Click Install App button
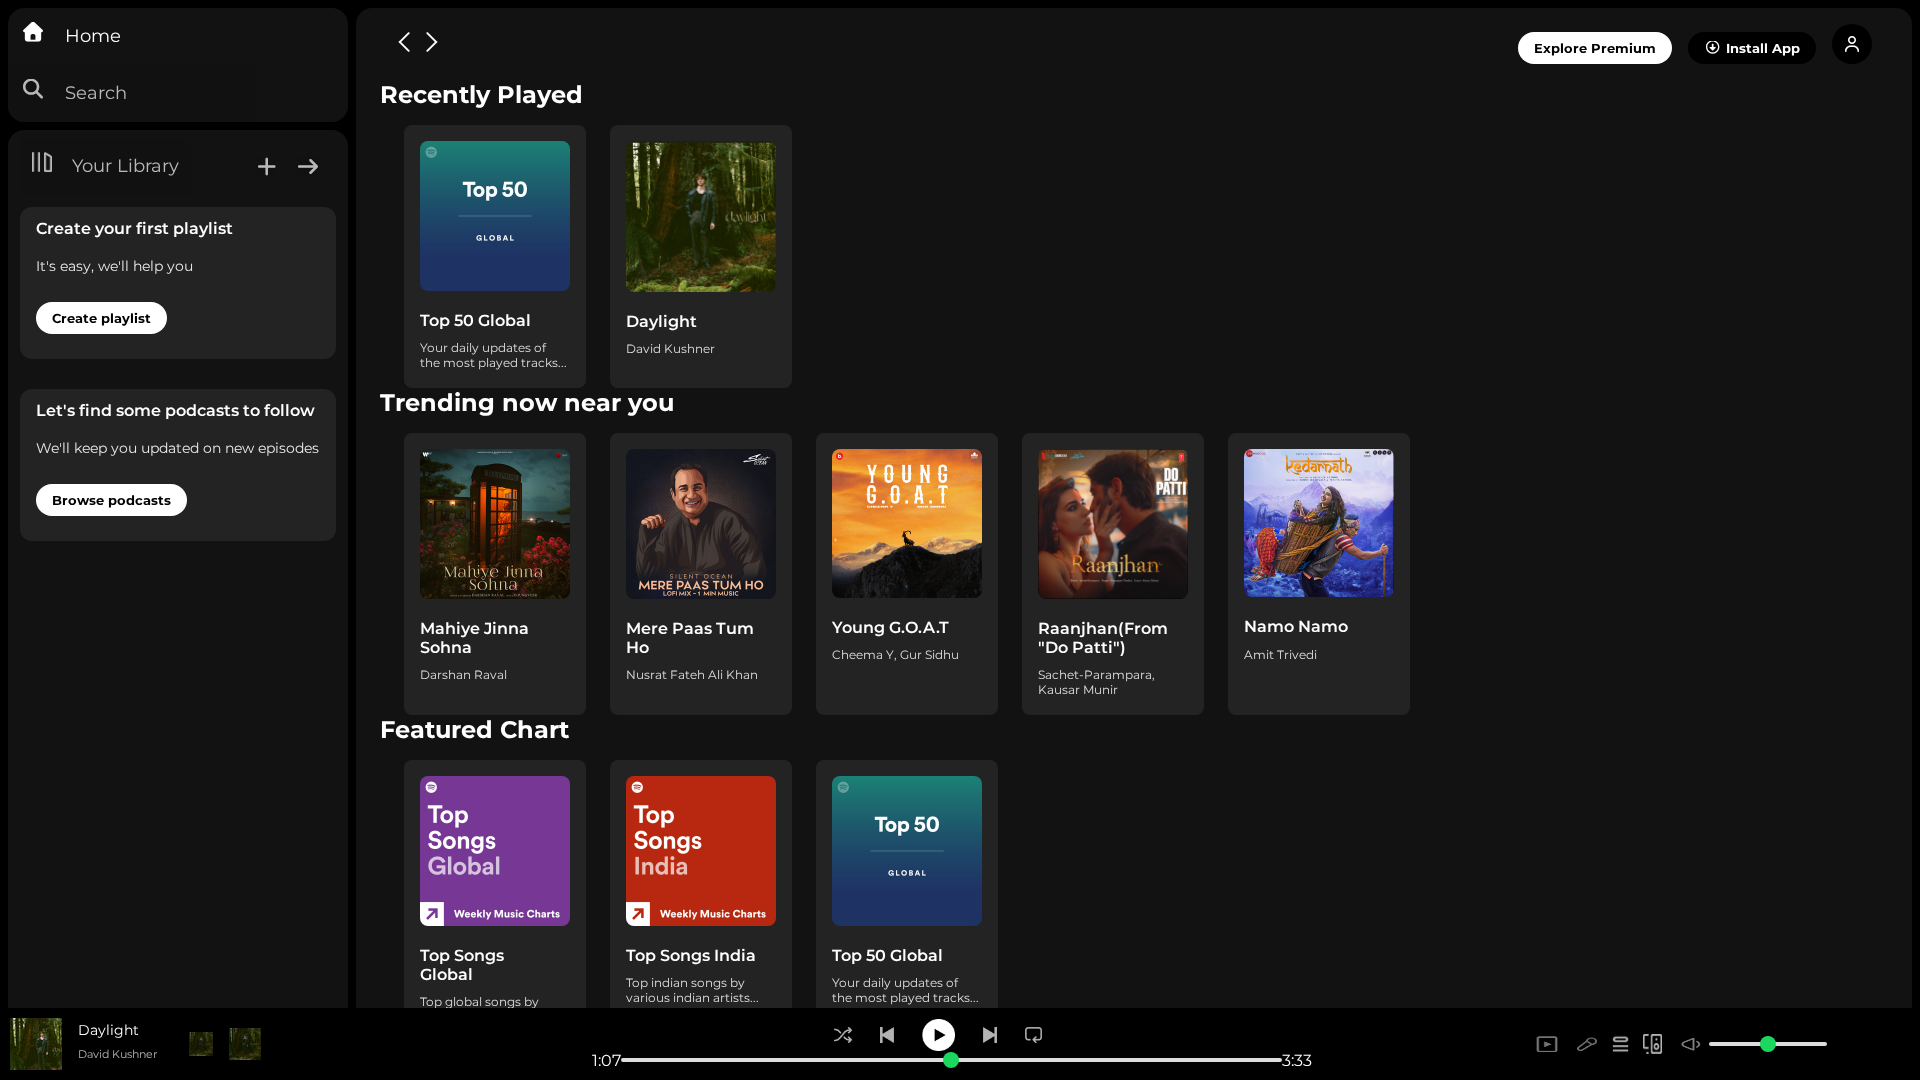This screenshot has height=1080, width=1920. pos(1752,48)
